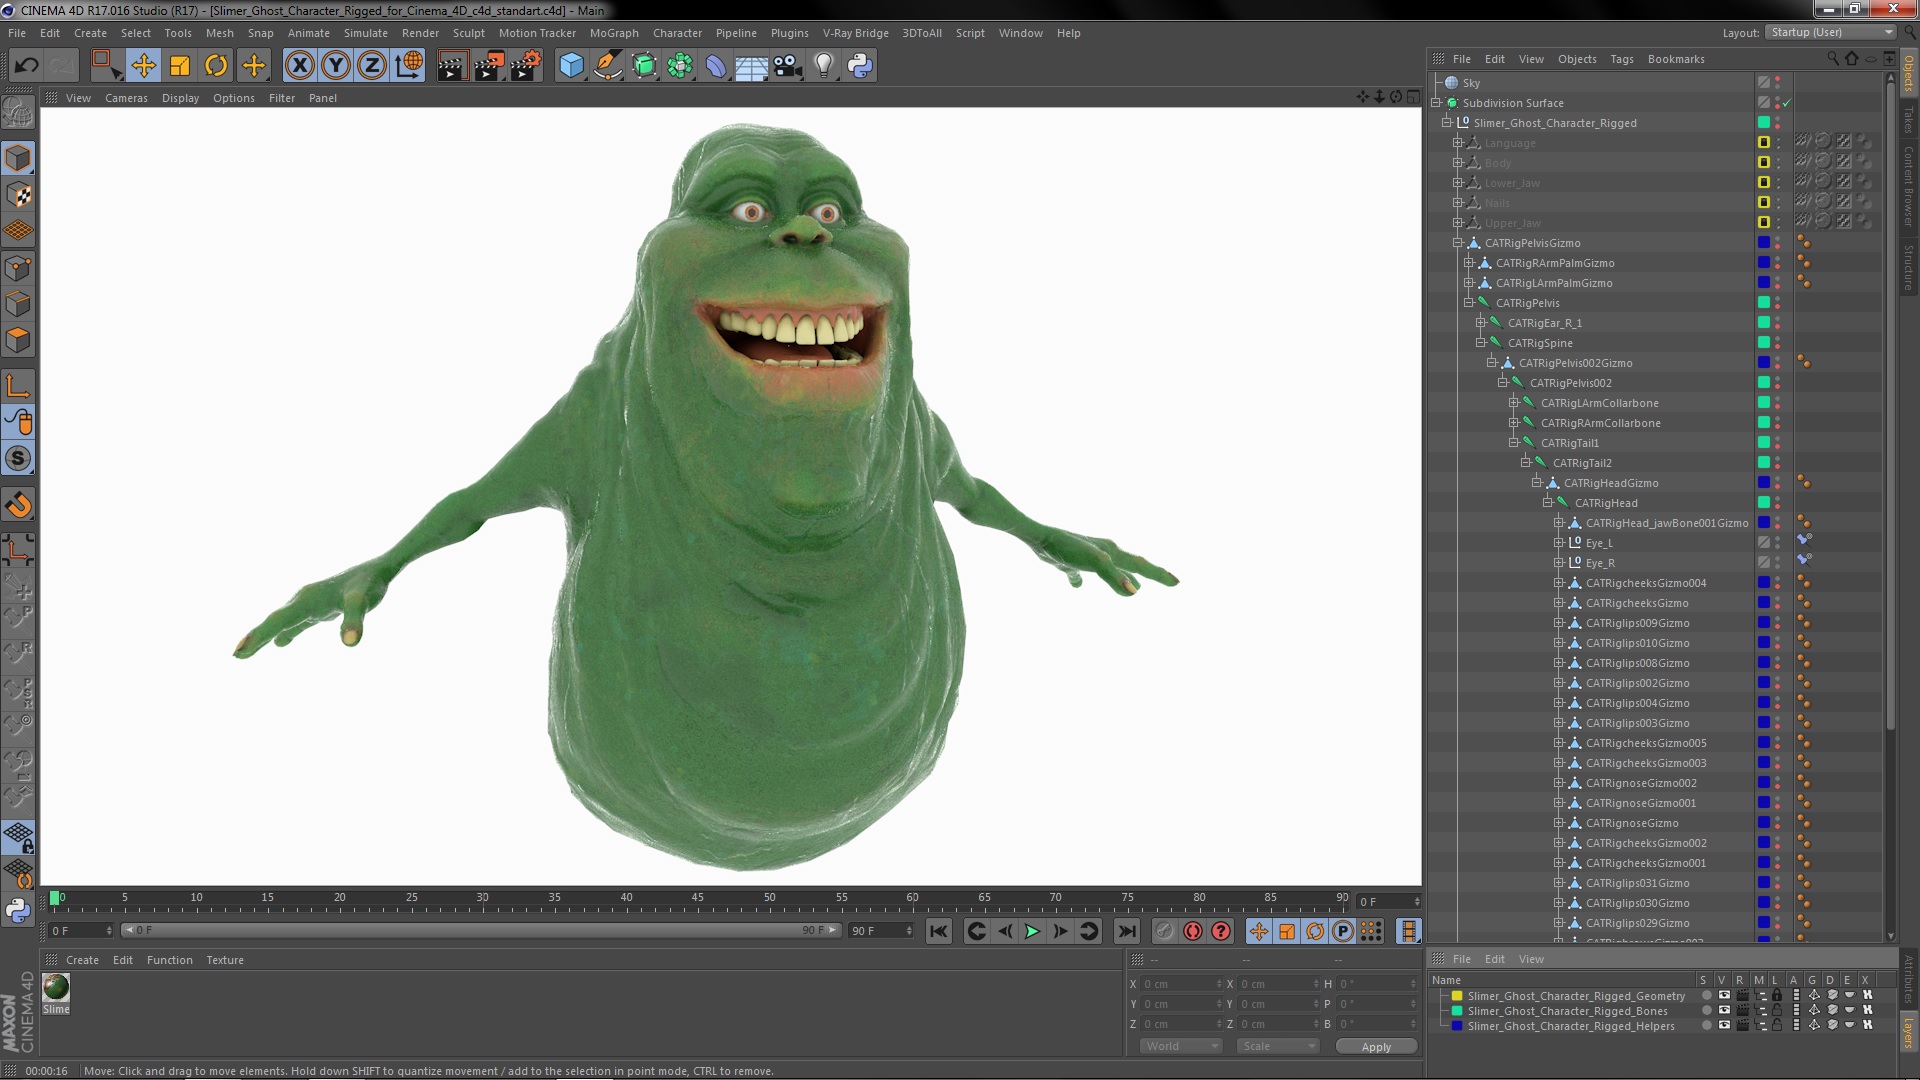Toggle visibility of Slimer Helpers layer
The image size is (1920, 1080).
click(x=1724, y=1026)
